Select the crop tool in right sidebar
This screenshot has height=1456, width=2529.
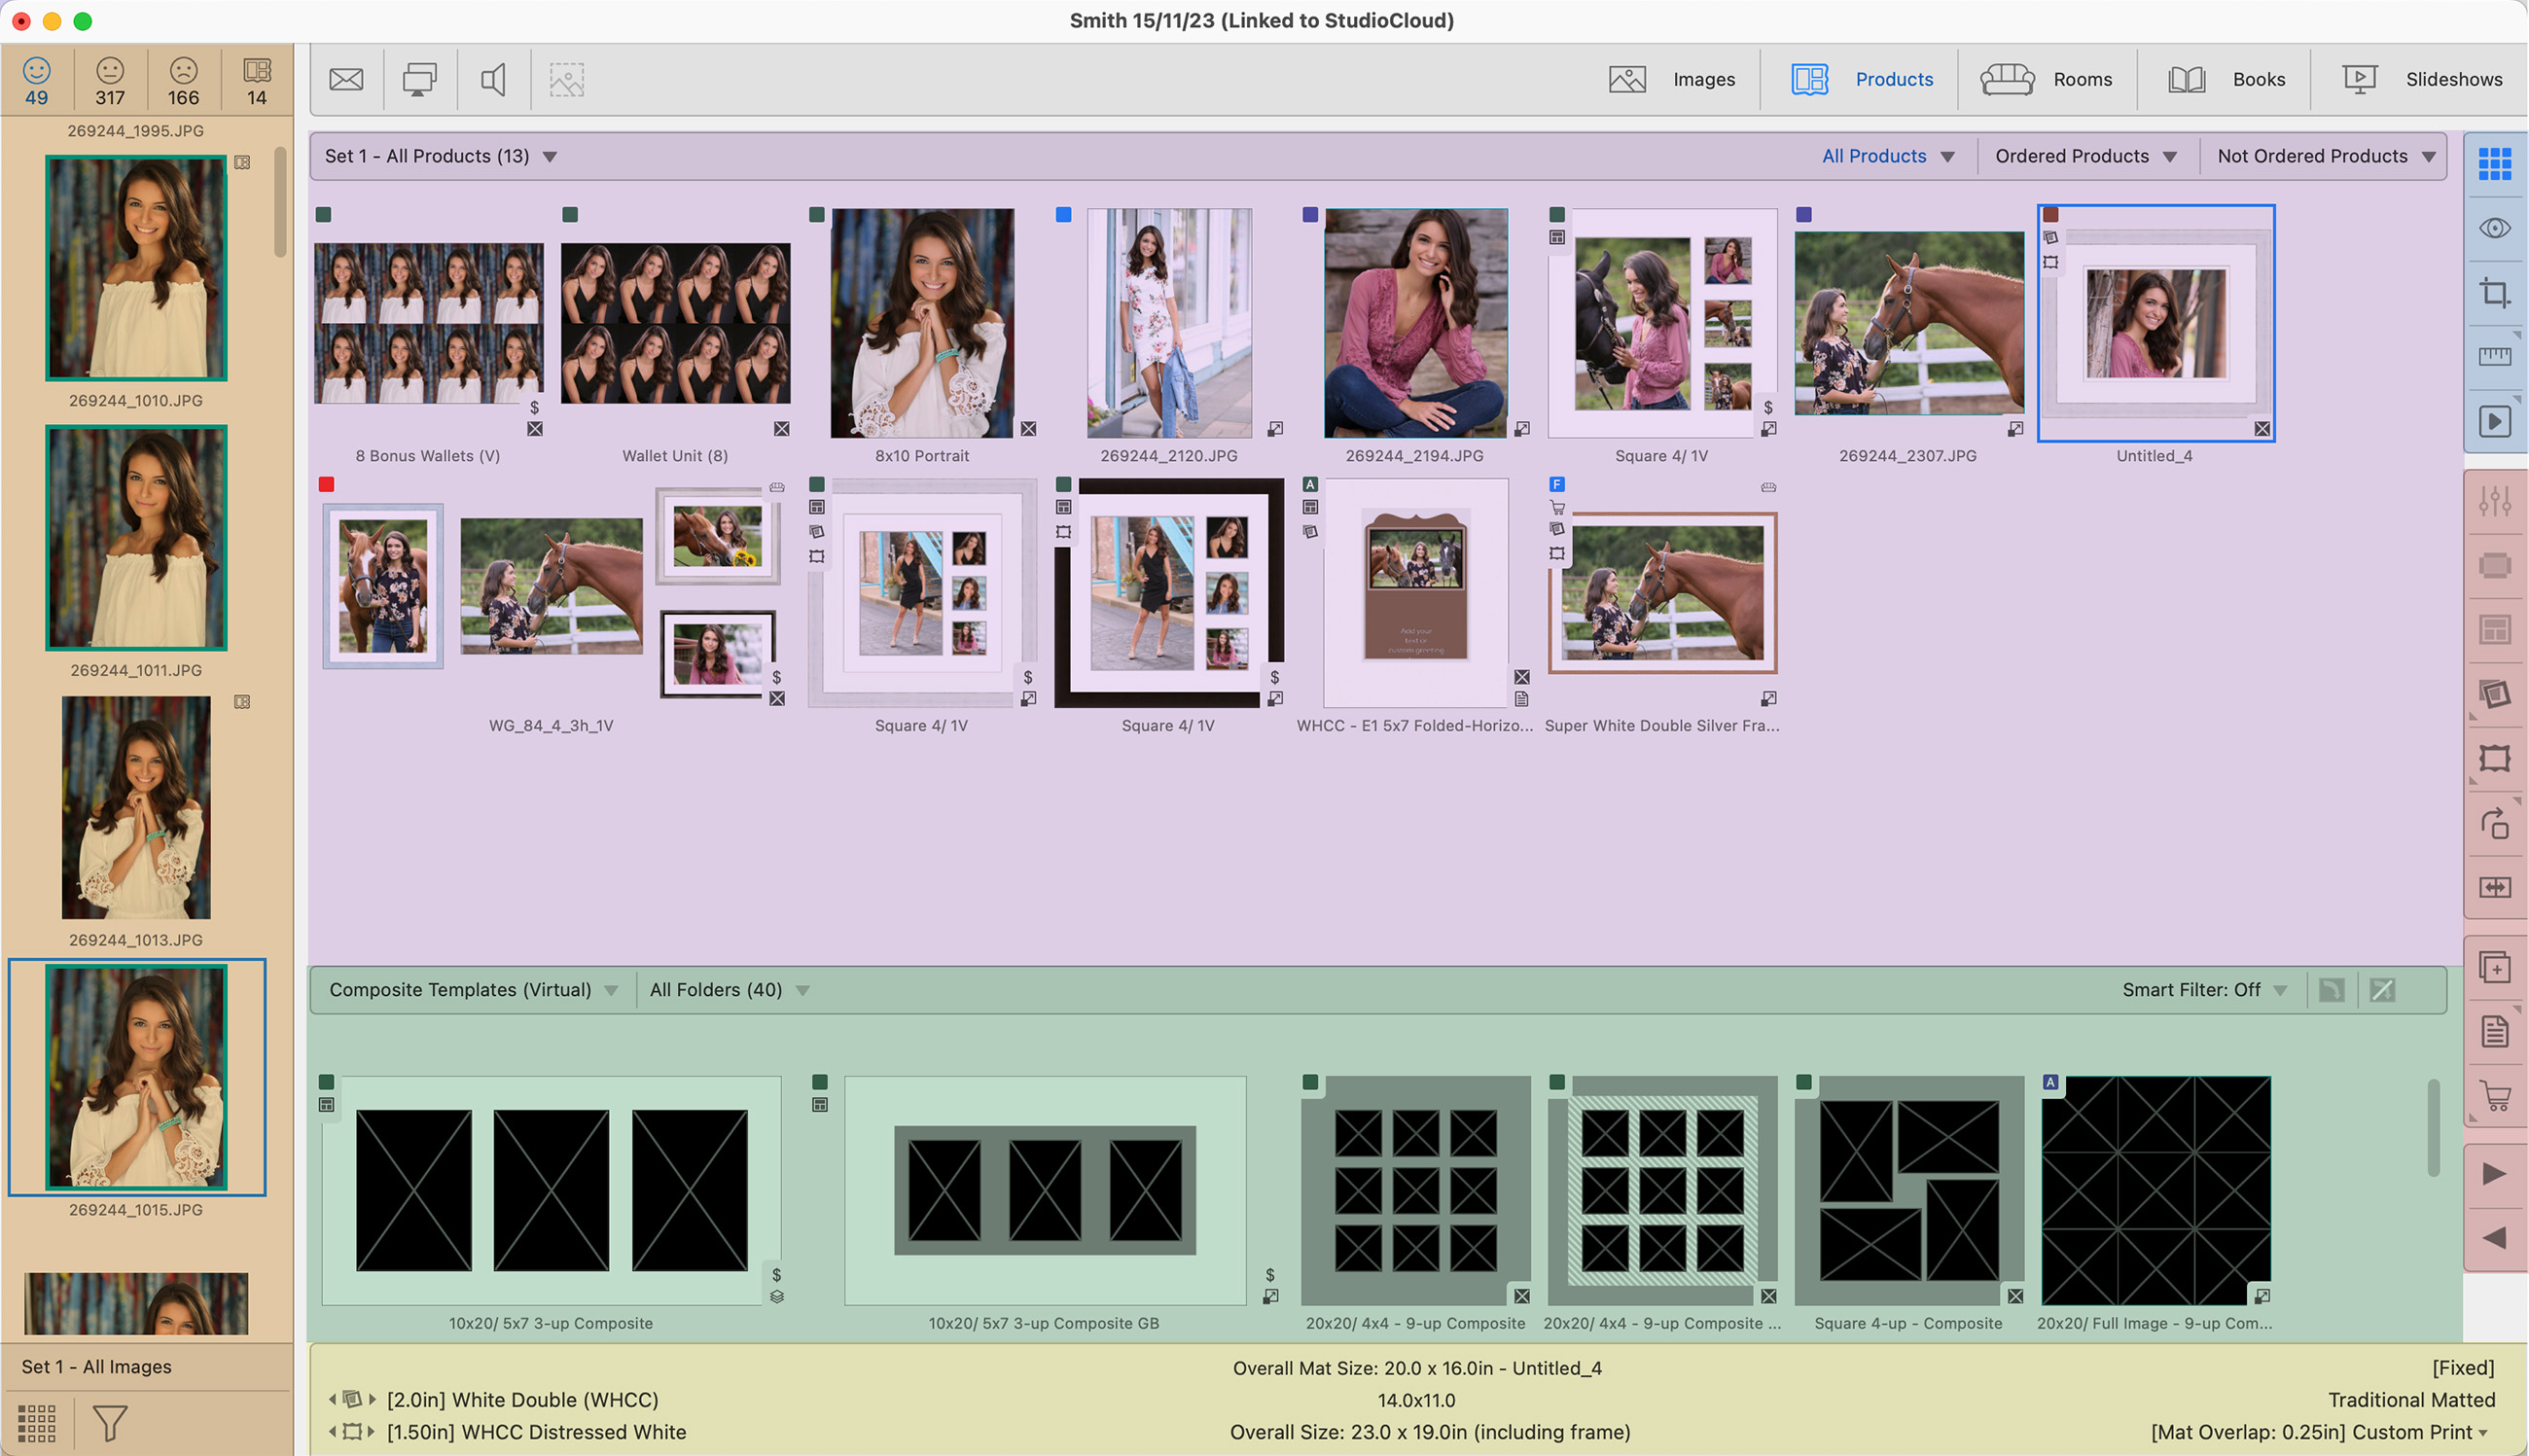coord(2494,292)
